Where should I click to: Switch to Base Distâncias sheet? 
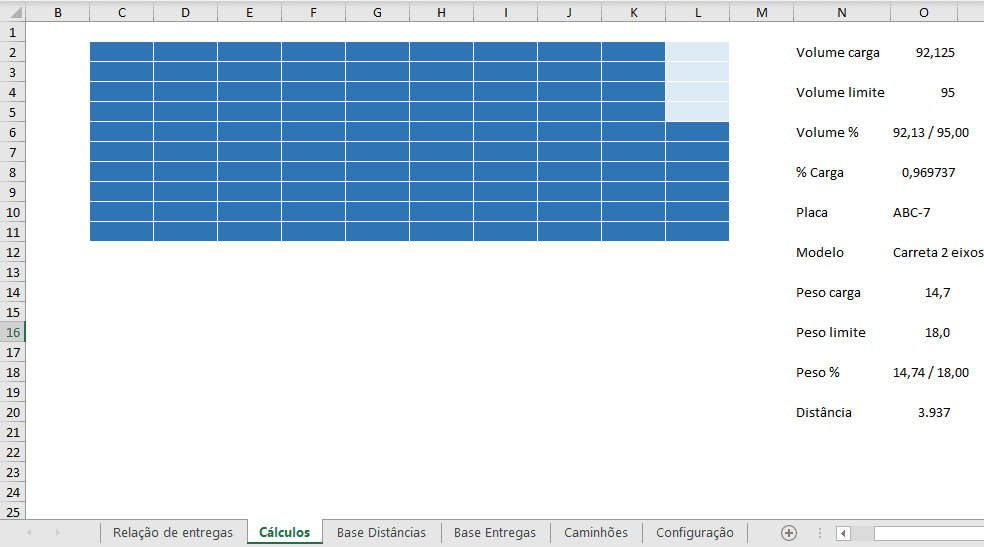pos(381,533)
